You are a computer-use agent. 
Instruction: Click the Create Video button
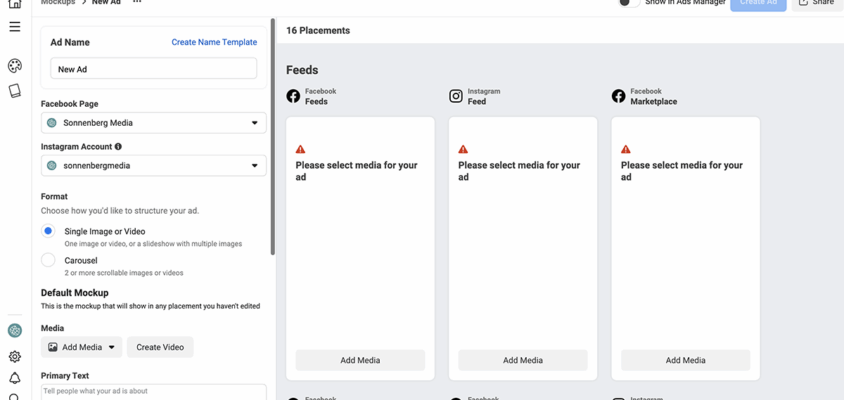point(160,347)
